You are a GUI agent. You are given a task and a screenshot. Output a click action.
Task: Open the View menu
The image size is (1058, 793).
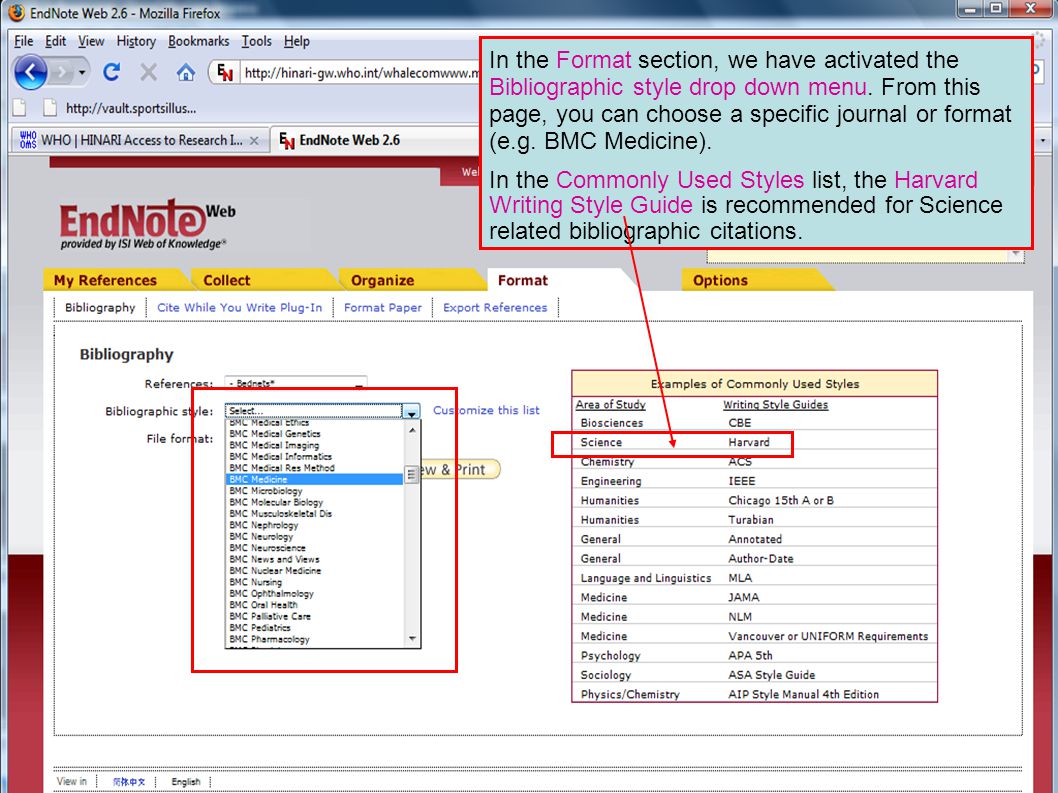[x=91, y=41]
